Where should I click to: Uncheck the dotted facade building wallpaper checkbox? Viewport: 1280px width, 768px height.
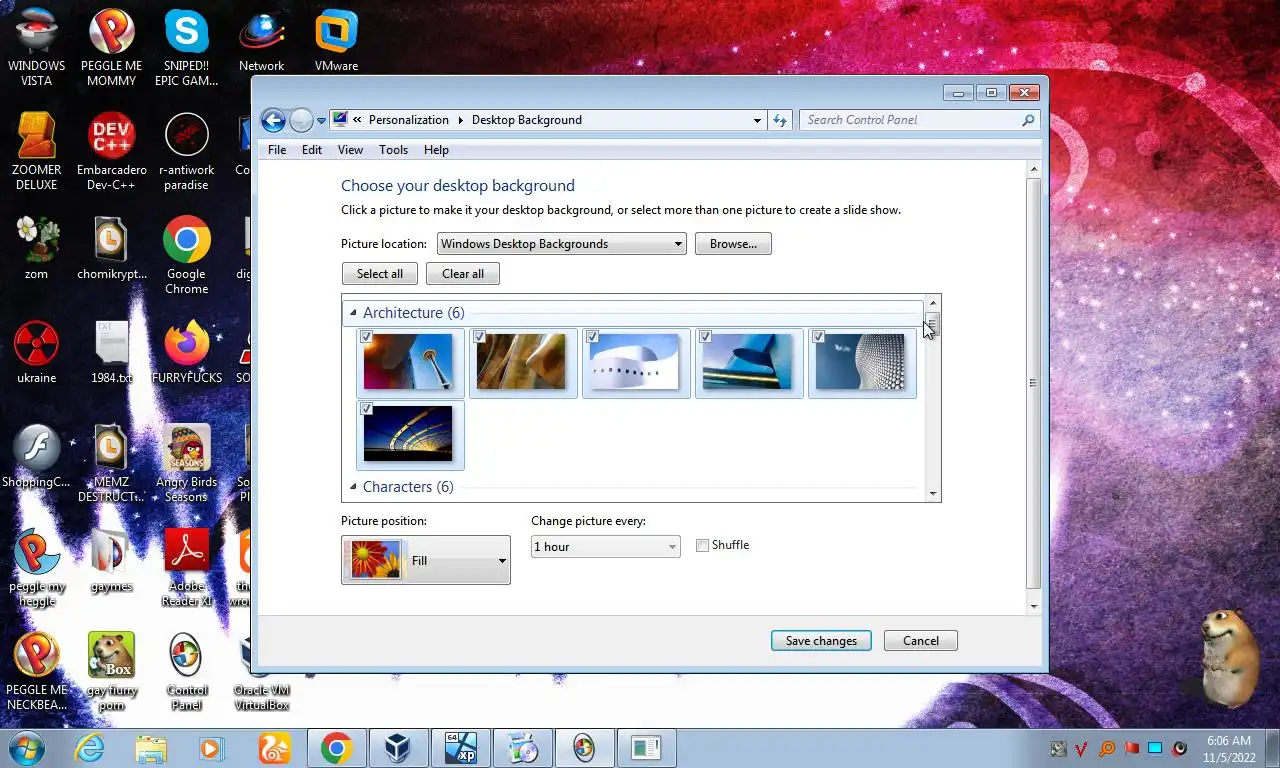(x=818, y=337)
